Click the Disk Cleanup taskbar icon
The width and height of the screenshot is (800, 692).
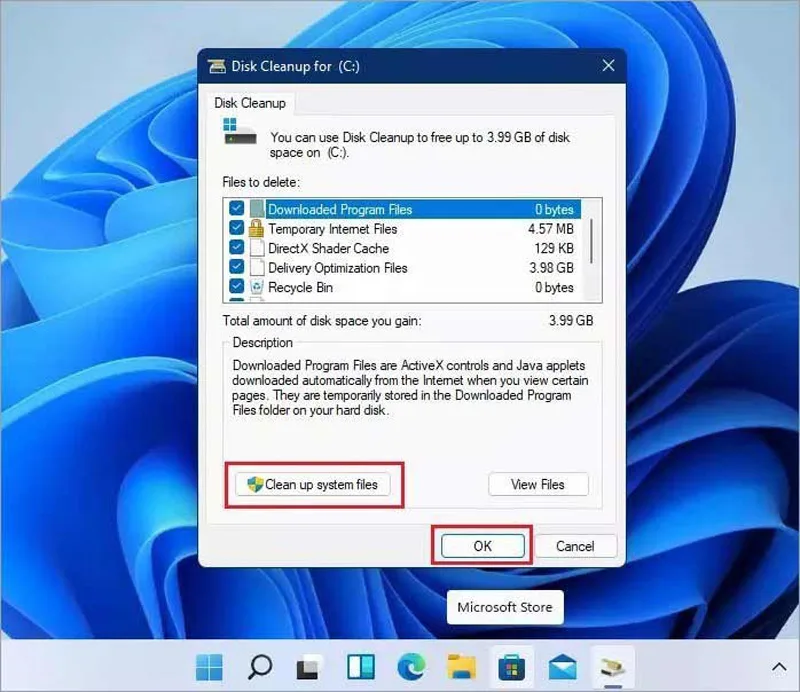612,668
